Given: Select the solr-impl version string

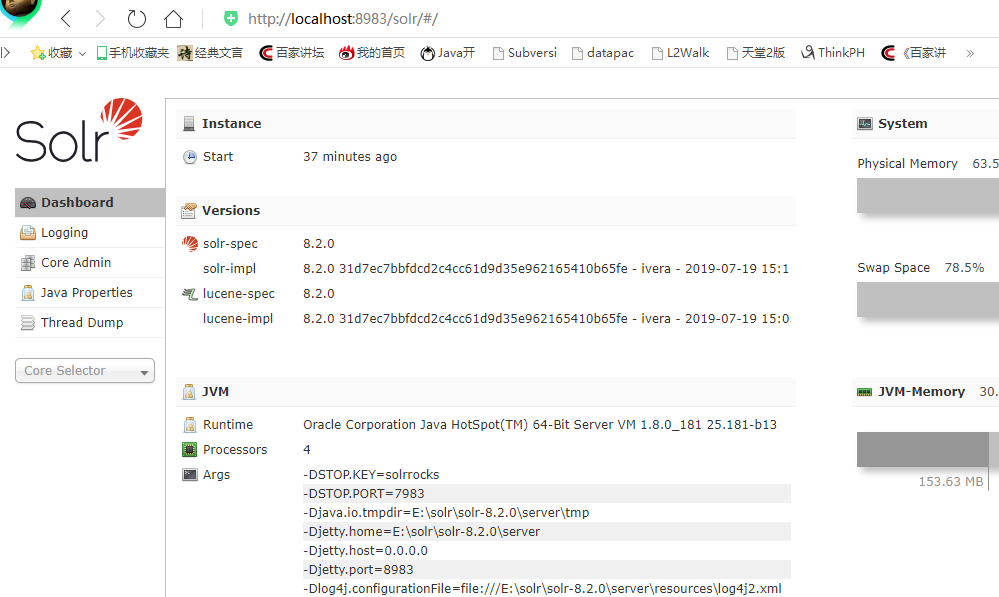Looking at the screenshot, I should tap(546, 269).
